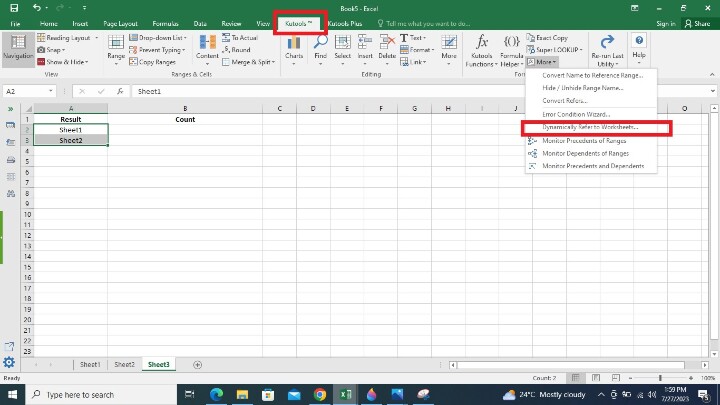Screen dimensions: 720x405
Task: Undo the last action
Action: (36, 8)
